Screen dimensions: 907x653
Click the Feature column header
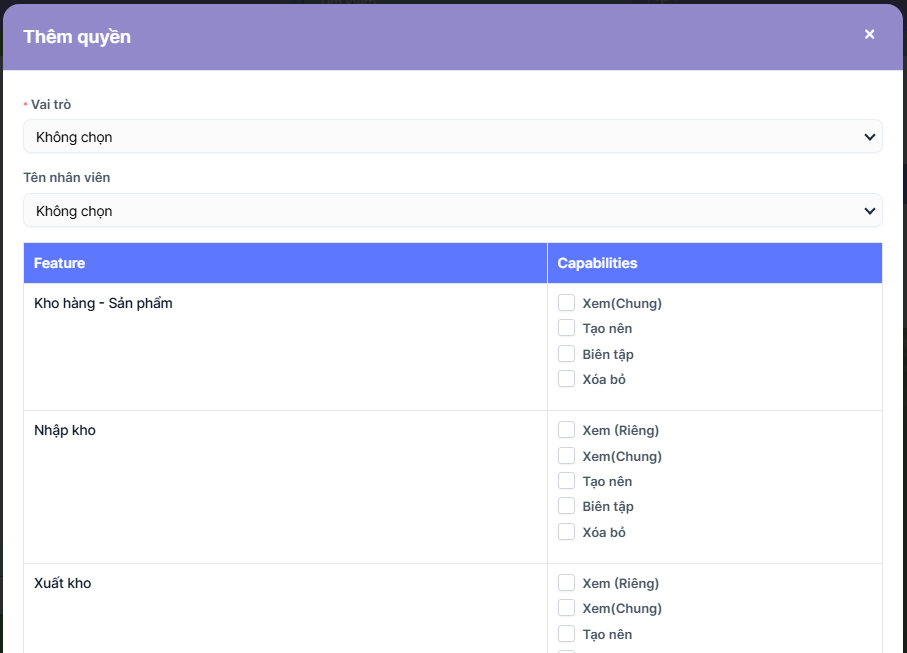pos(60,263)
